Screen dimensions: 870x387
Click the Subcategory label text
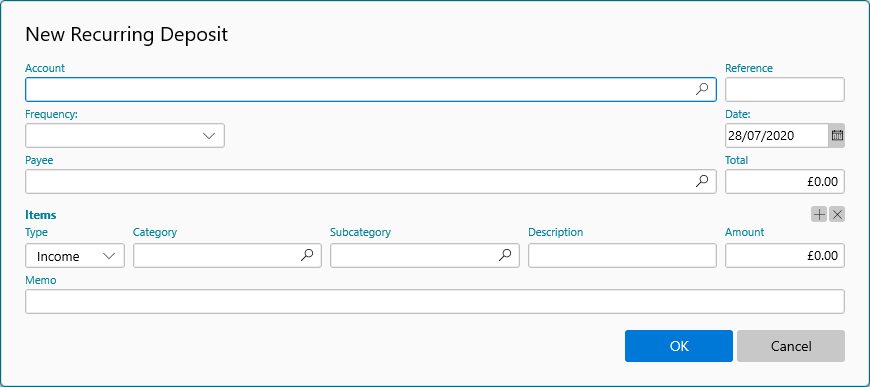tap(360, 232)
